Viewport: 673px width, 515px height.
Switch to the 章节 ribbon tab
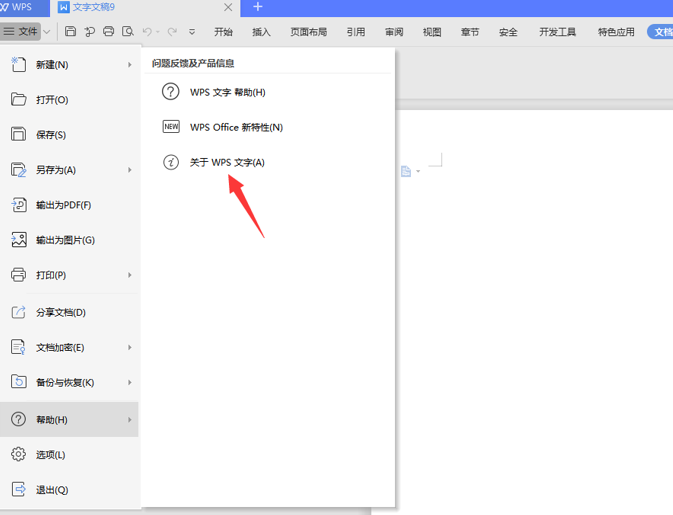[x=470, y=32]
